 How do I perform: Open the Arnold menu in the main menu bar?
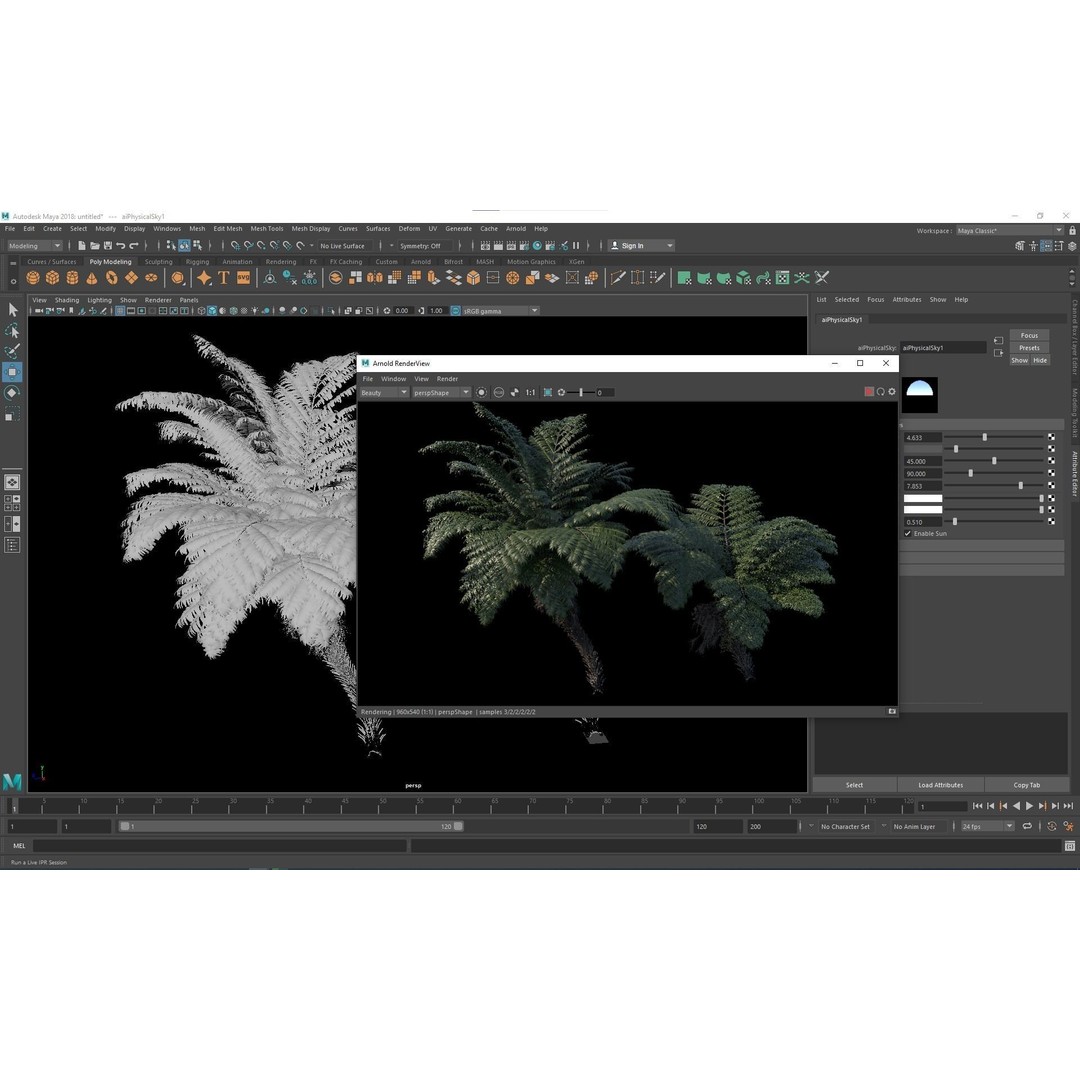(x=516, y=229)
